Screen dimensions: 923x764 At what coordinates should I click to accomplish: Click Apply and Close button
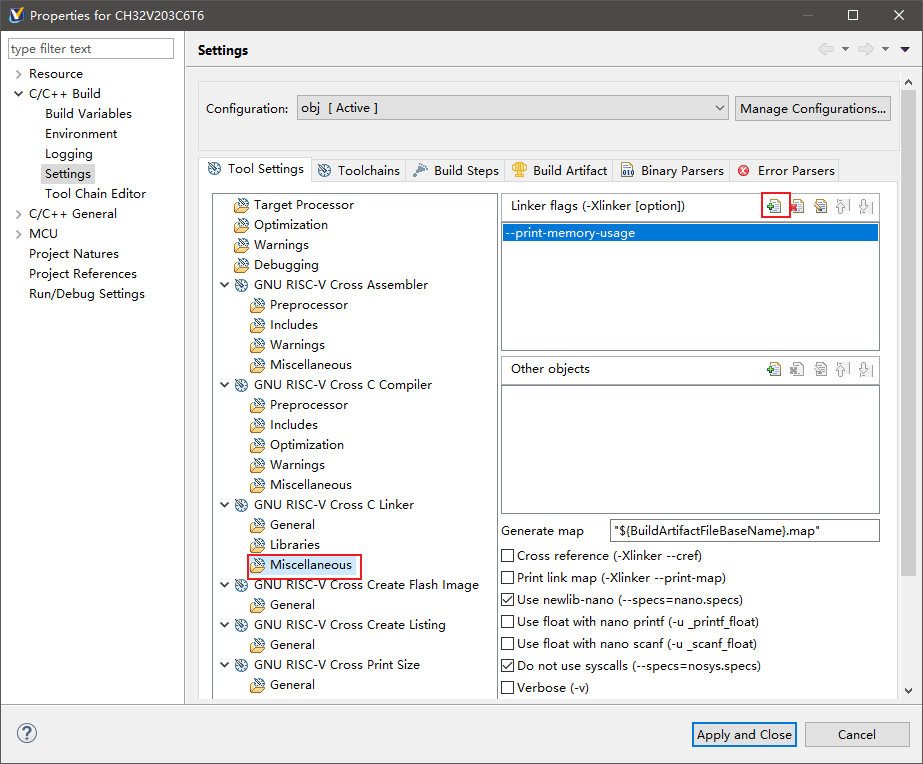[744, 735]
